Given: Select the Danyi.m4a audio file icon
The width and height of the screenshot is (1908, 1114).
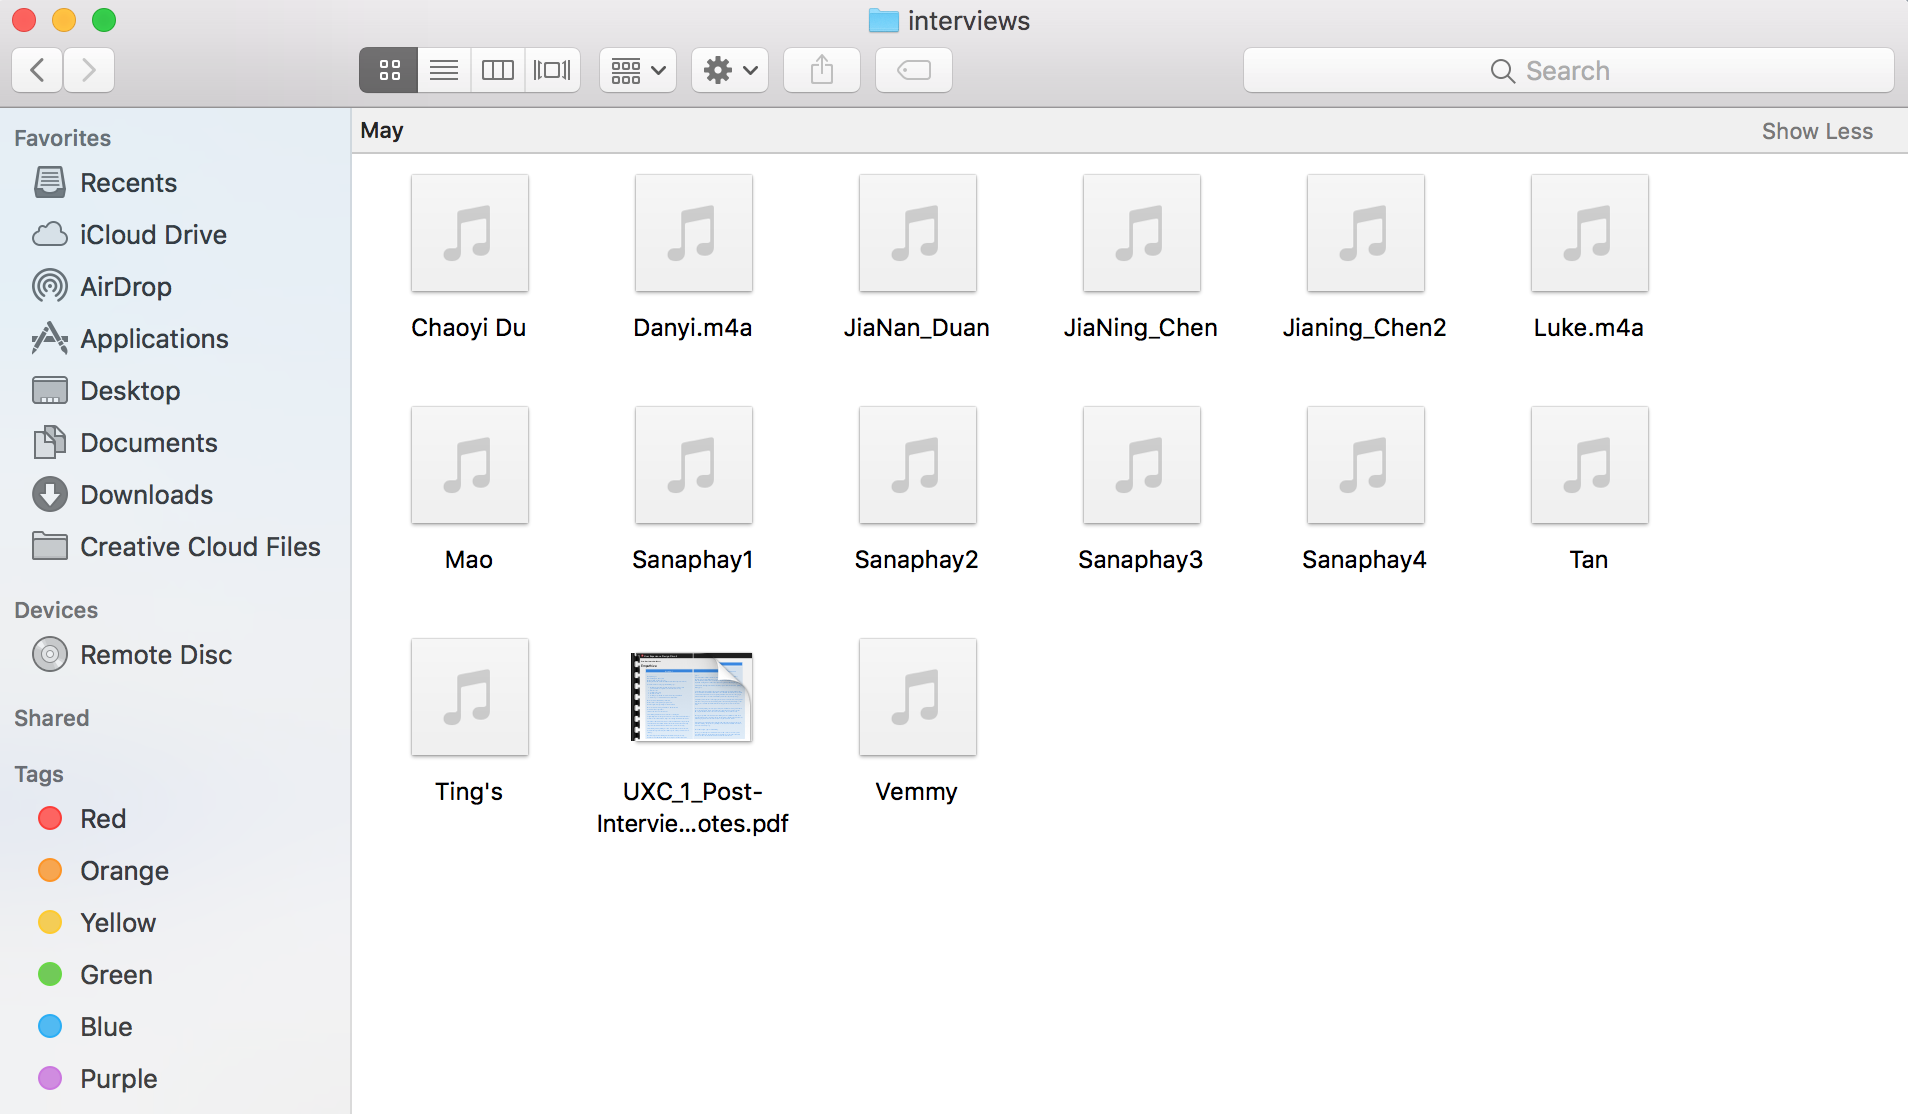Looking at the screenshot, I should (x=693, y=233).
